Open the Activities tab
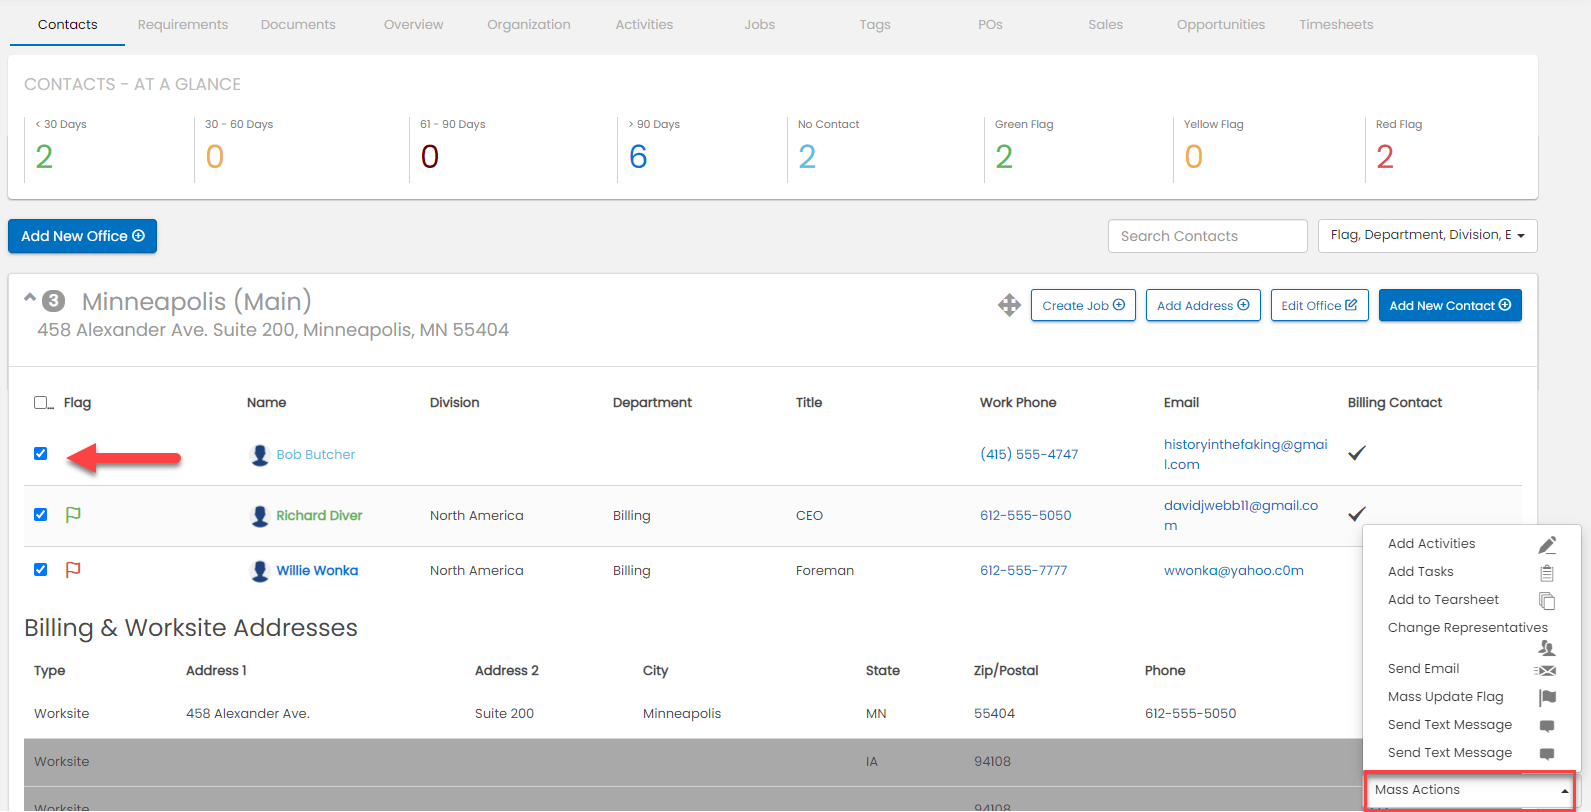Viewport: 1591px width, 812px height. coord(644,24)
